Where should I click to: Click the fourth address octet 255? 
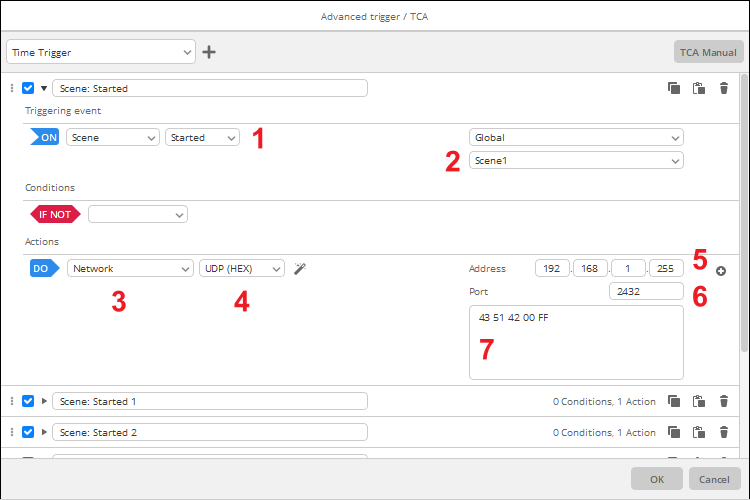666,268
